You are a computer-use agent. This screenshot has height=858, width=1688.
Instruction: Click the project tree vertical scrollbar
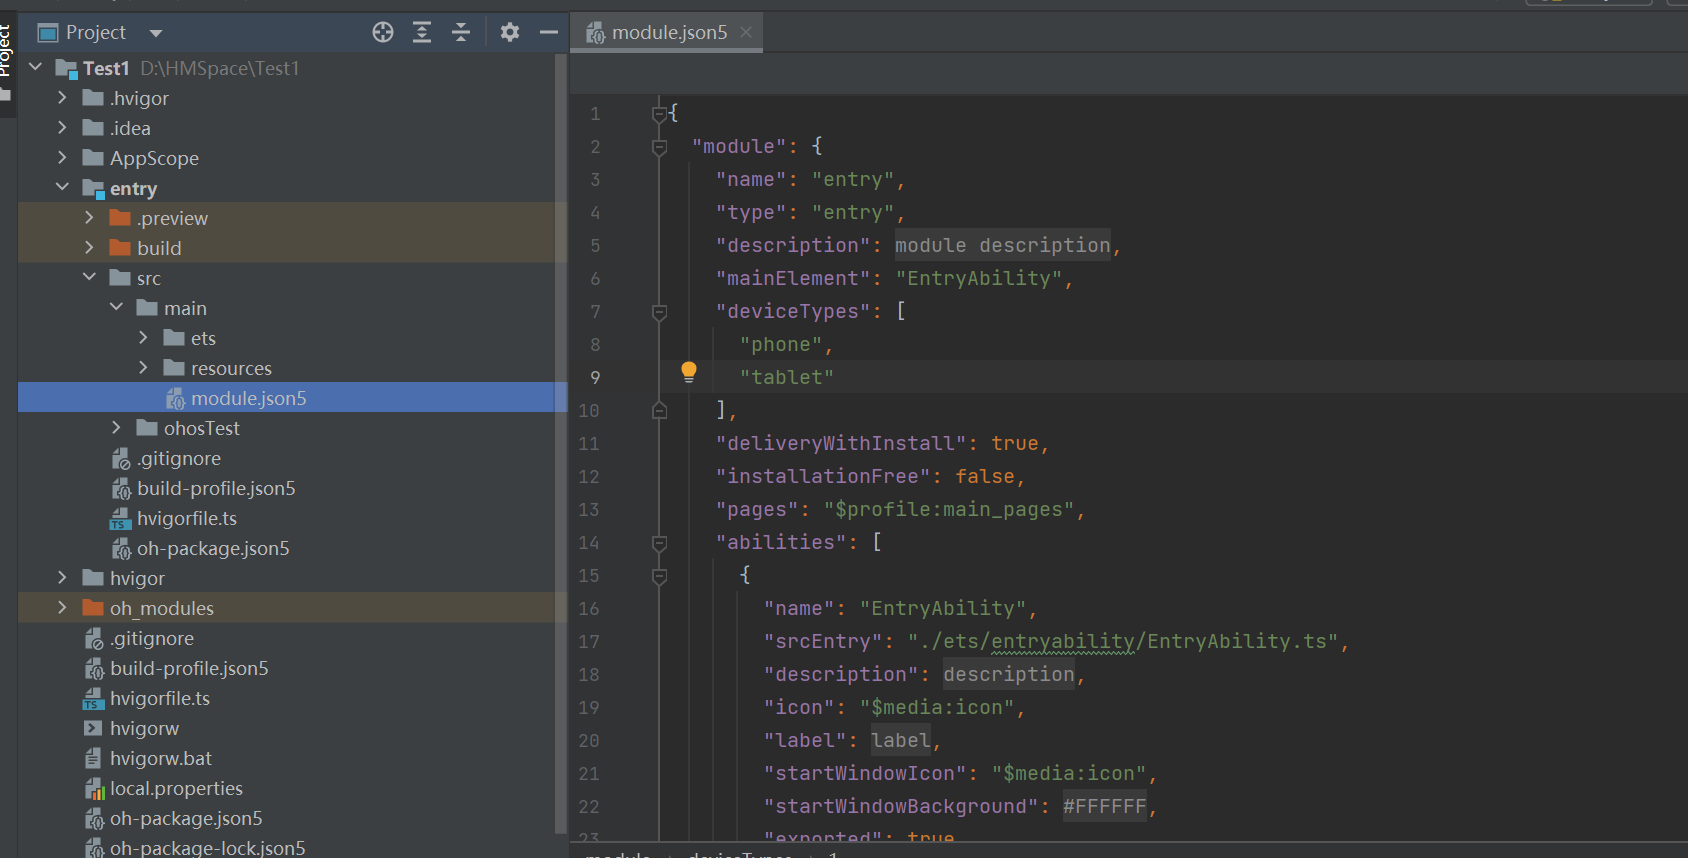560,443
